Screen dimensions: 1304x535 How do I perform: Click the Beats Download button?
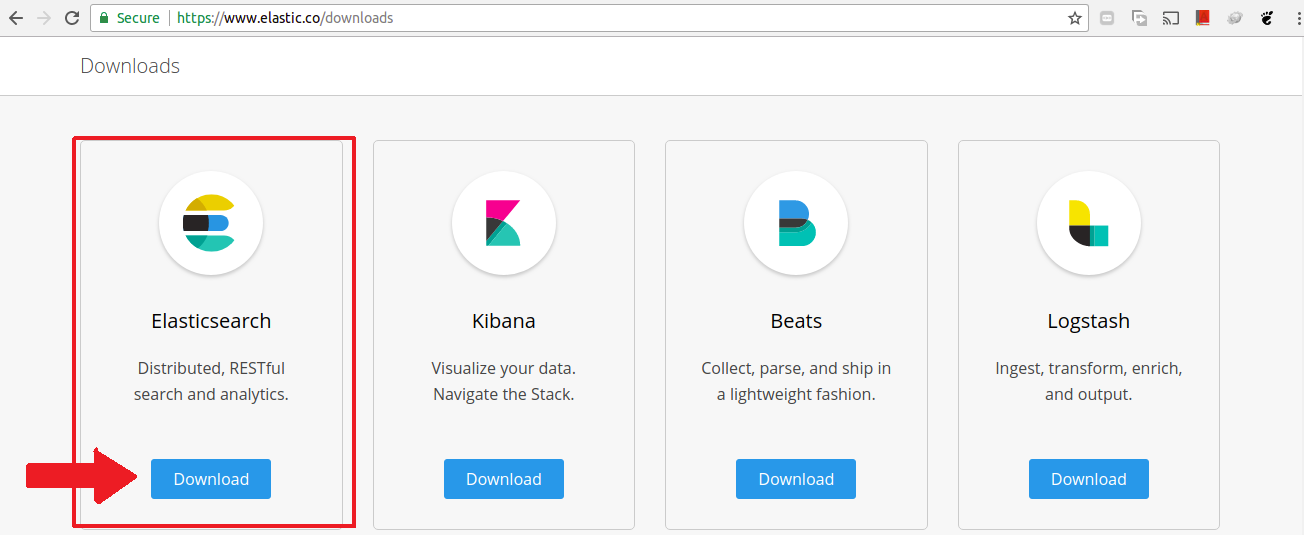[796, 479]
